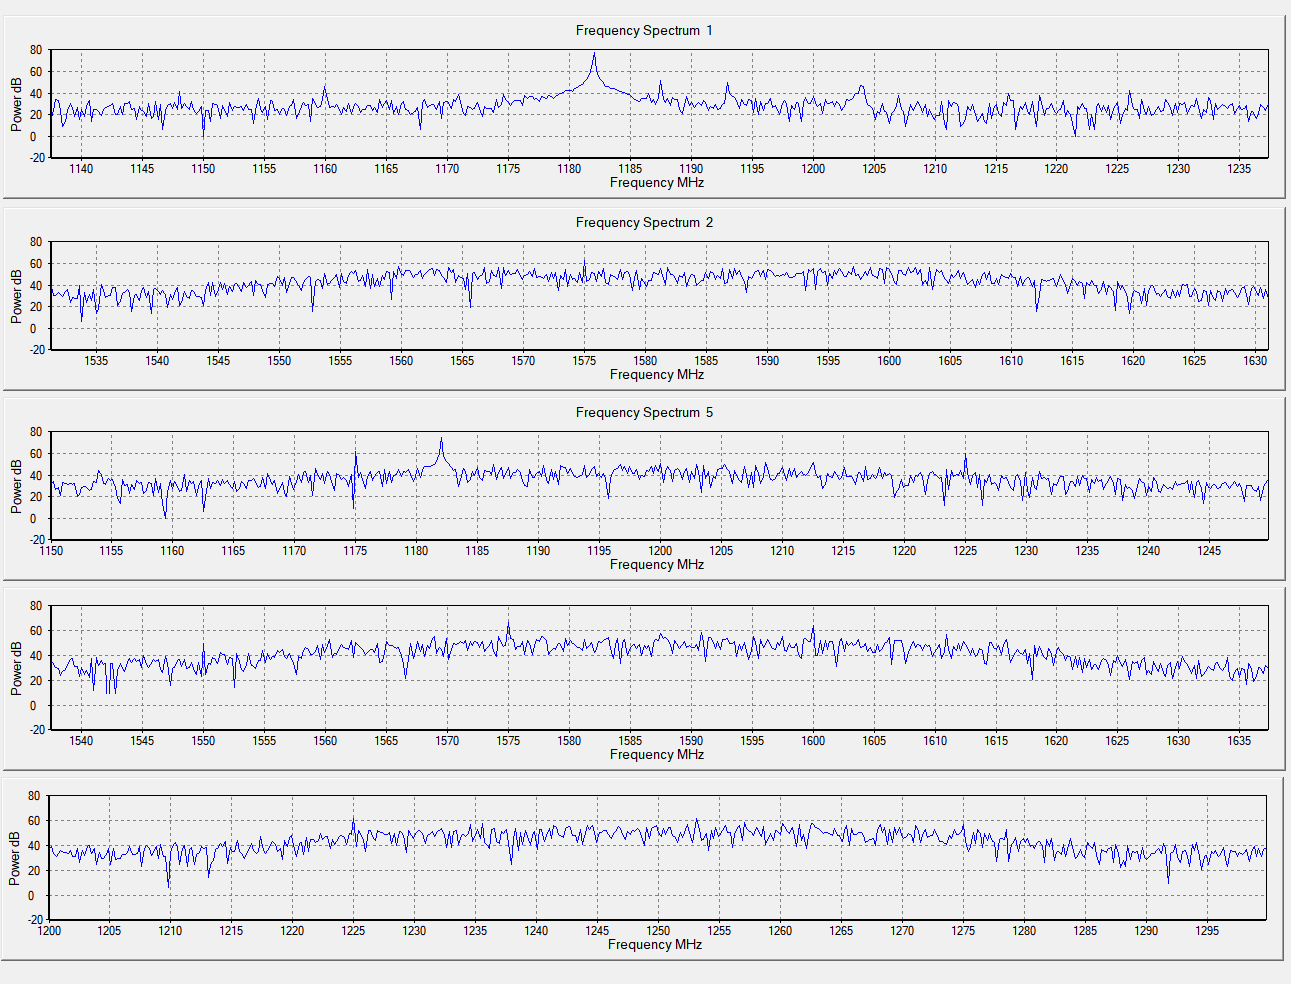Click the Frequency Spectrum 5 title
1291x984 pixels.
click(644, 412)
